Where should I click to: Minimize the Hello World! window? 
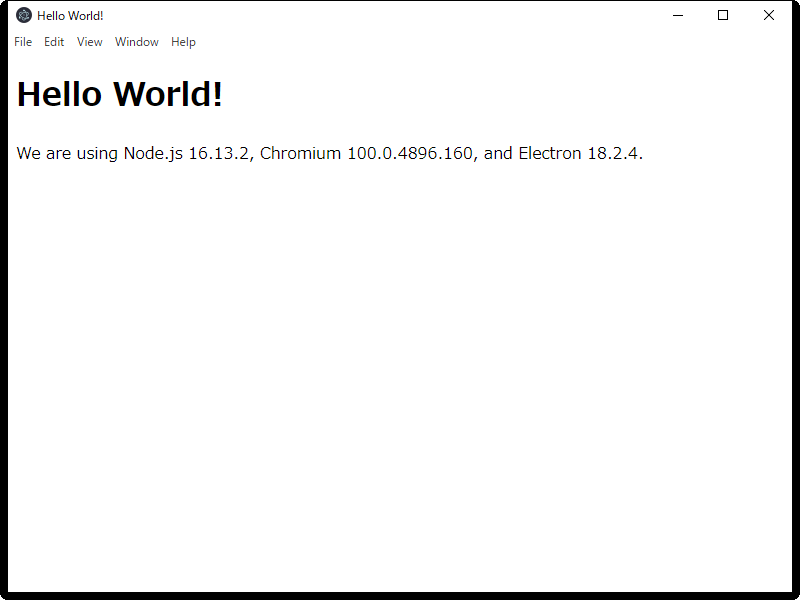(x=678, y=15)
